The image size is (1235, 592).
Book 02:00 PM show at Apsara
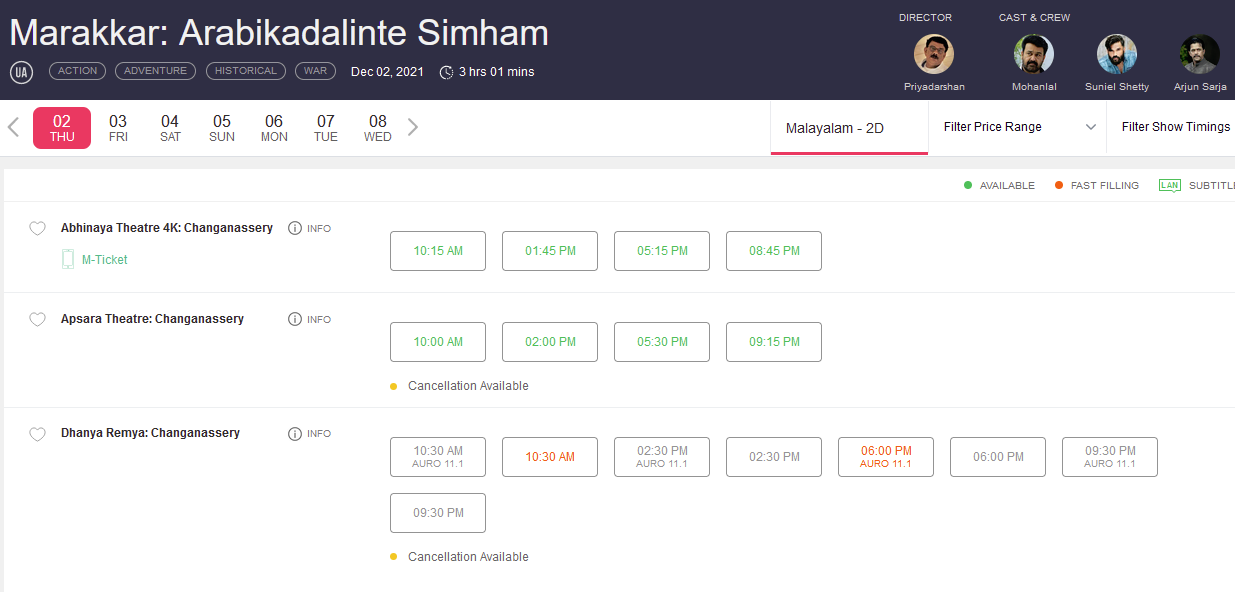click(550, 342)
